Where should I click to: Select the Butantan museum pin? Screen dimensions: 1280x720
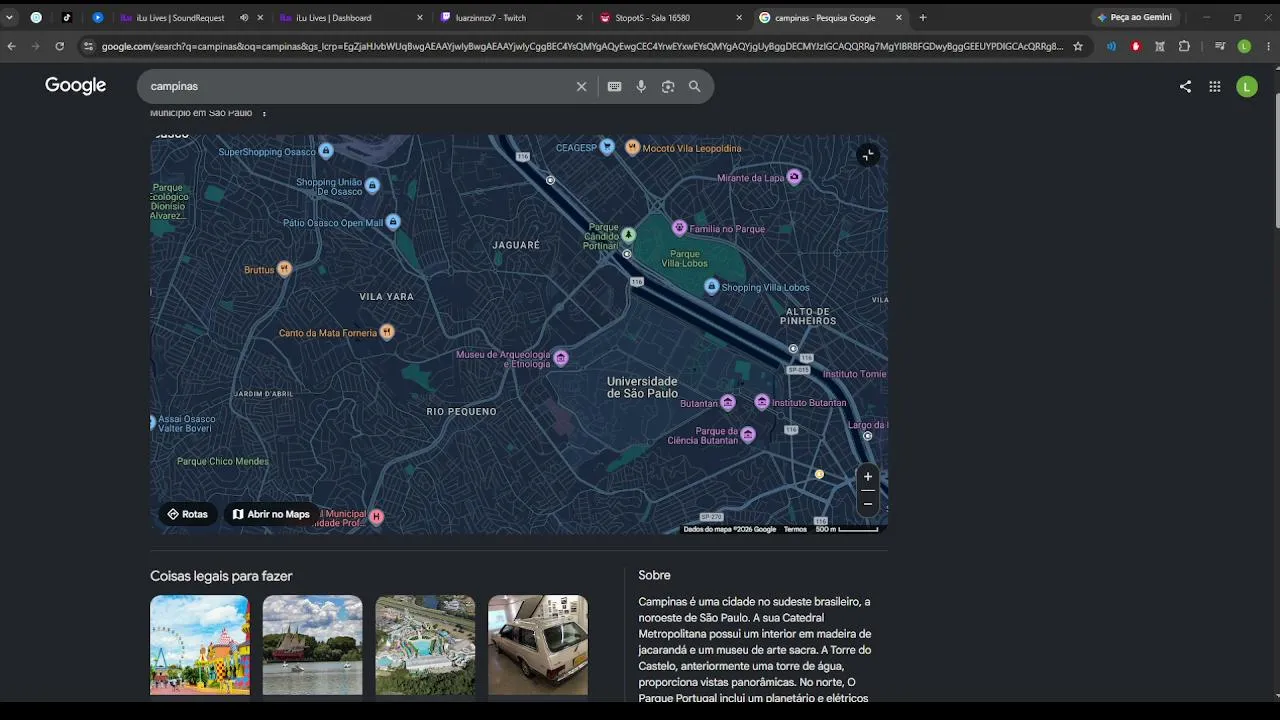click(728, 403)
